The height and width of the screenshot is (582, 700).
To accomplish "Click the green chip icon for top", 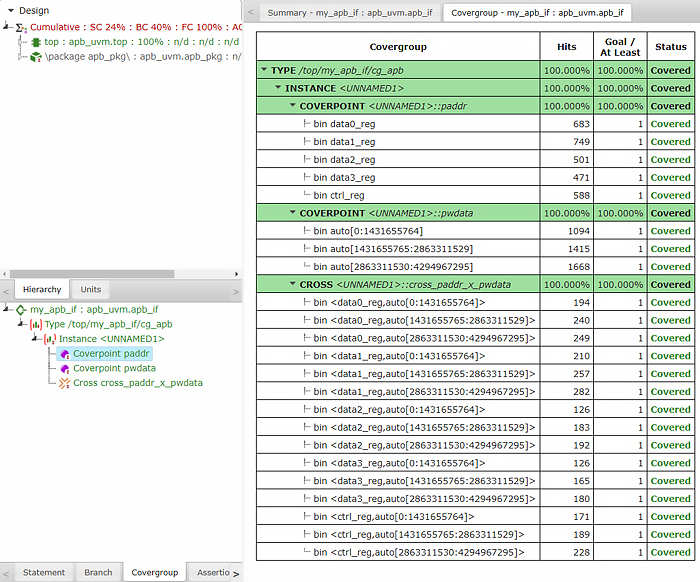I will click(x=36, y=42).
